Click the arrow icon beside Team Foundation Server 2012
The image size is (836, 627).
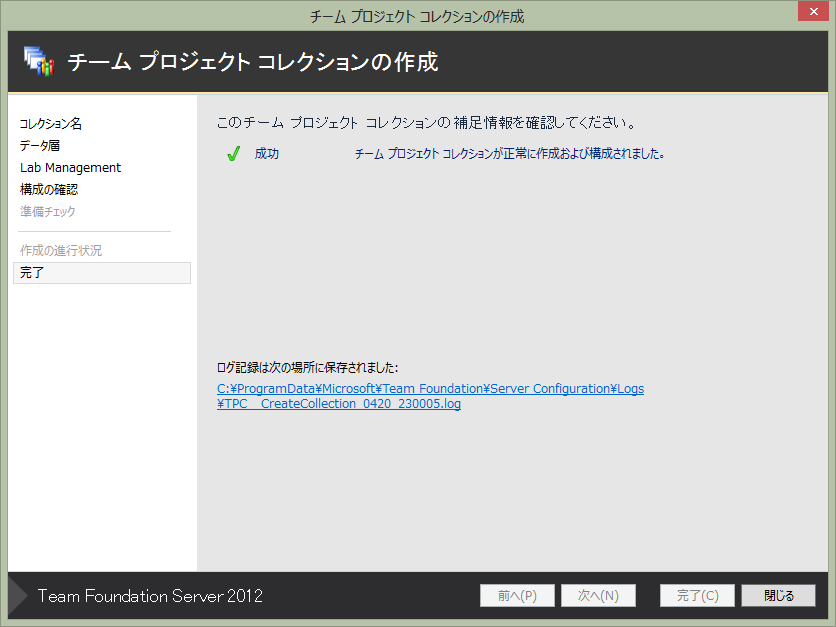point(18,596)
